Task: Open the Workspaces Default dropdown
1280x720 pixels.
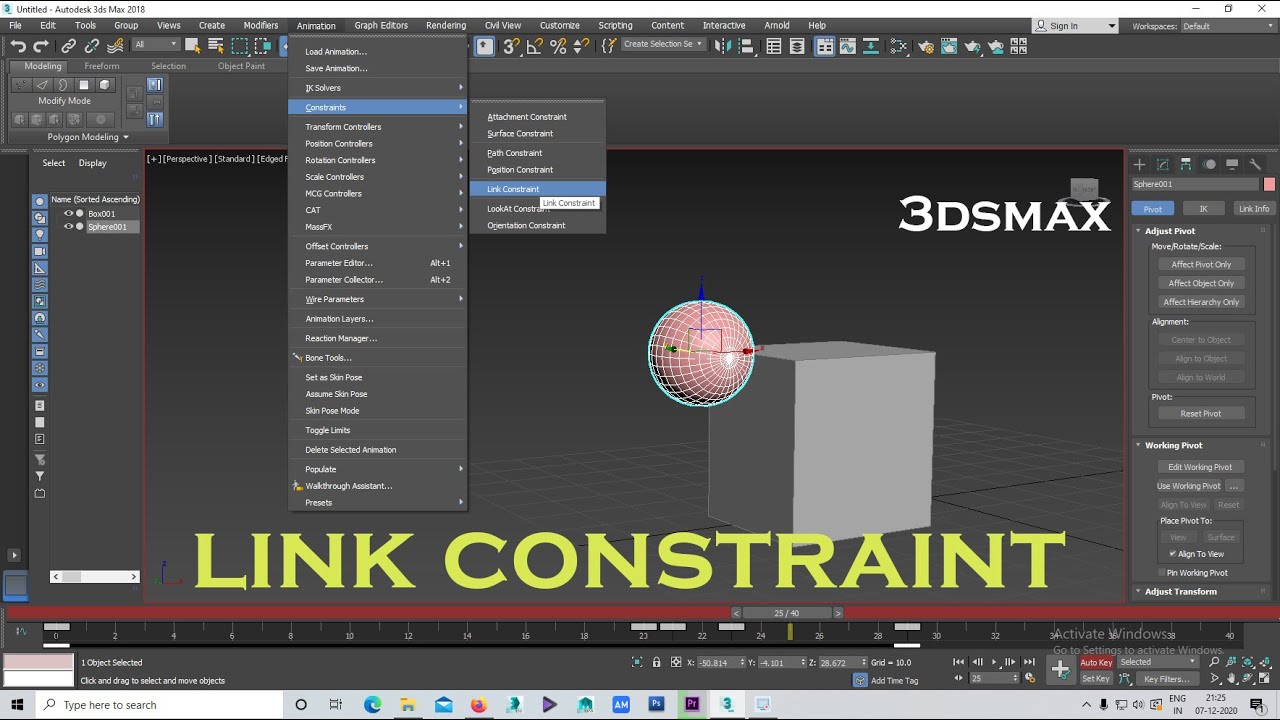Action: click(1227, 26)
